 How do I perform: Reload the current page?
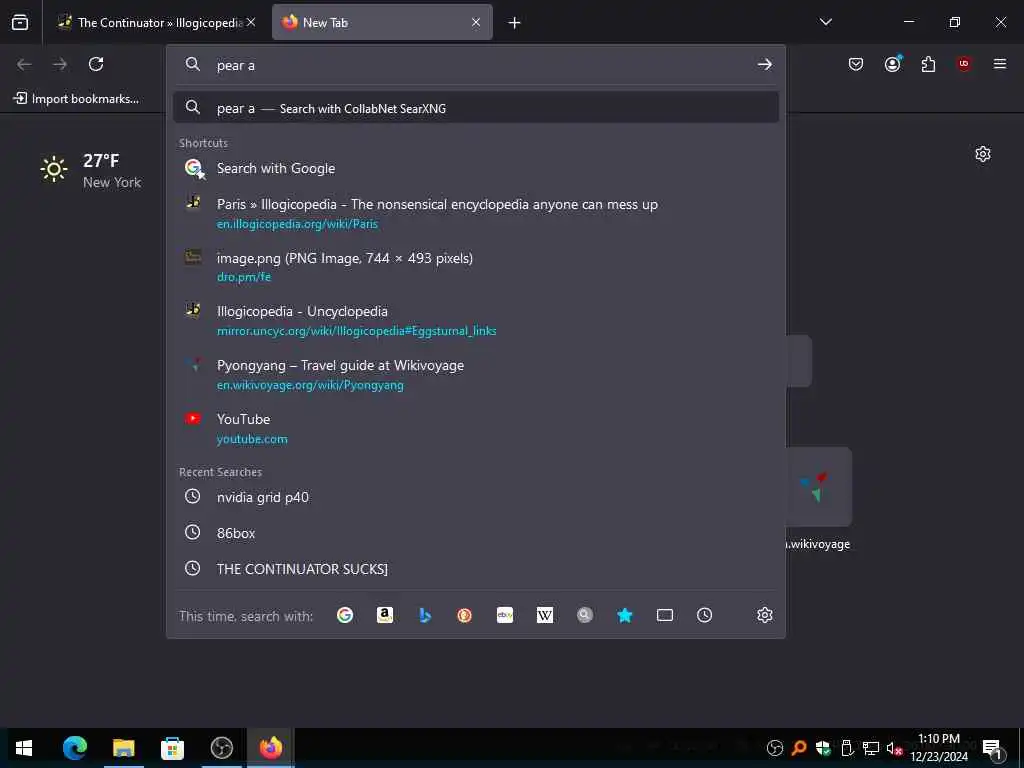click(96, 64)
